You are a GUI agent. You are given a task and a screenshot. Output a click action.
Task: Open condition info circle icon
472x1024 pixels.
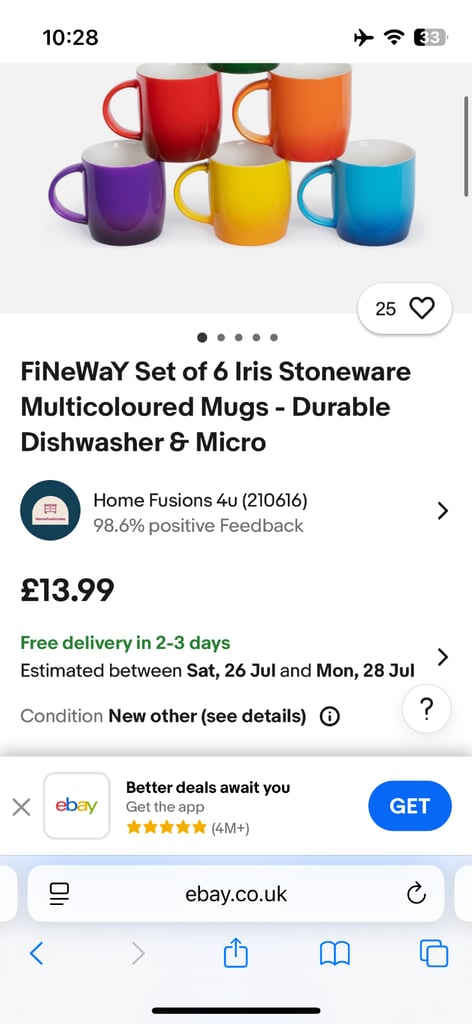coord(330,717)
